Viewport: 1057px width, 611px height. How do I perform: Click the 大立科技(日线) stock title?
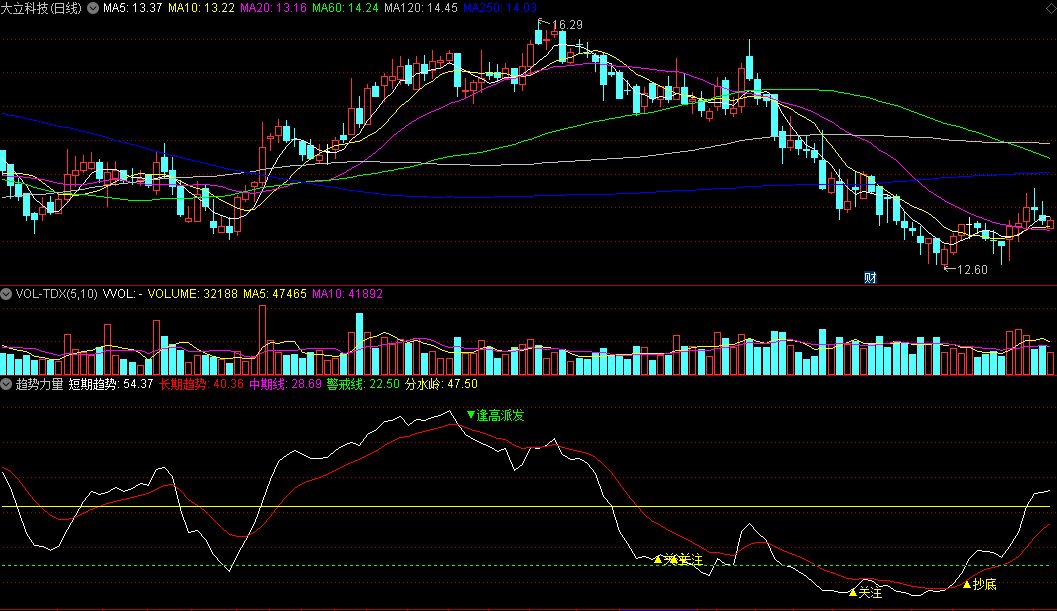pyautogui.click(x=41, y=8)
